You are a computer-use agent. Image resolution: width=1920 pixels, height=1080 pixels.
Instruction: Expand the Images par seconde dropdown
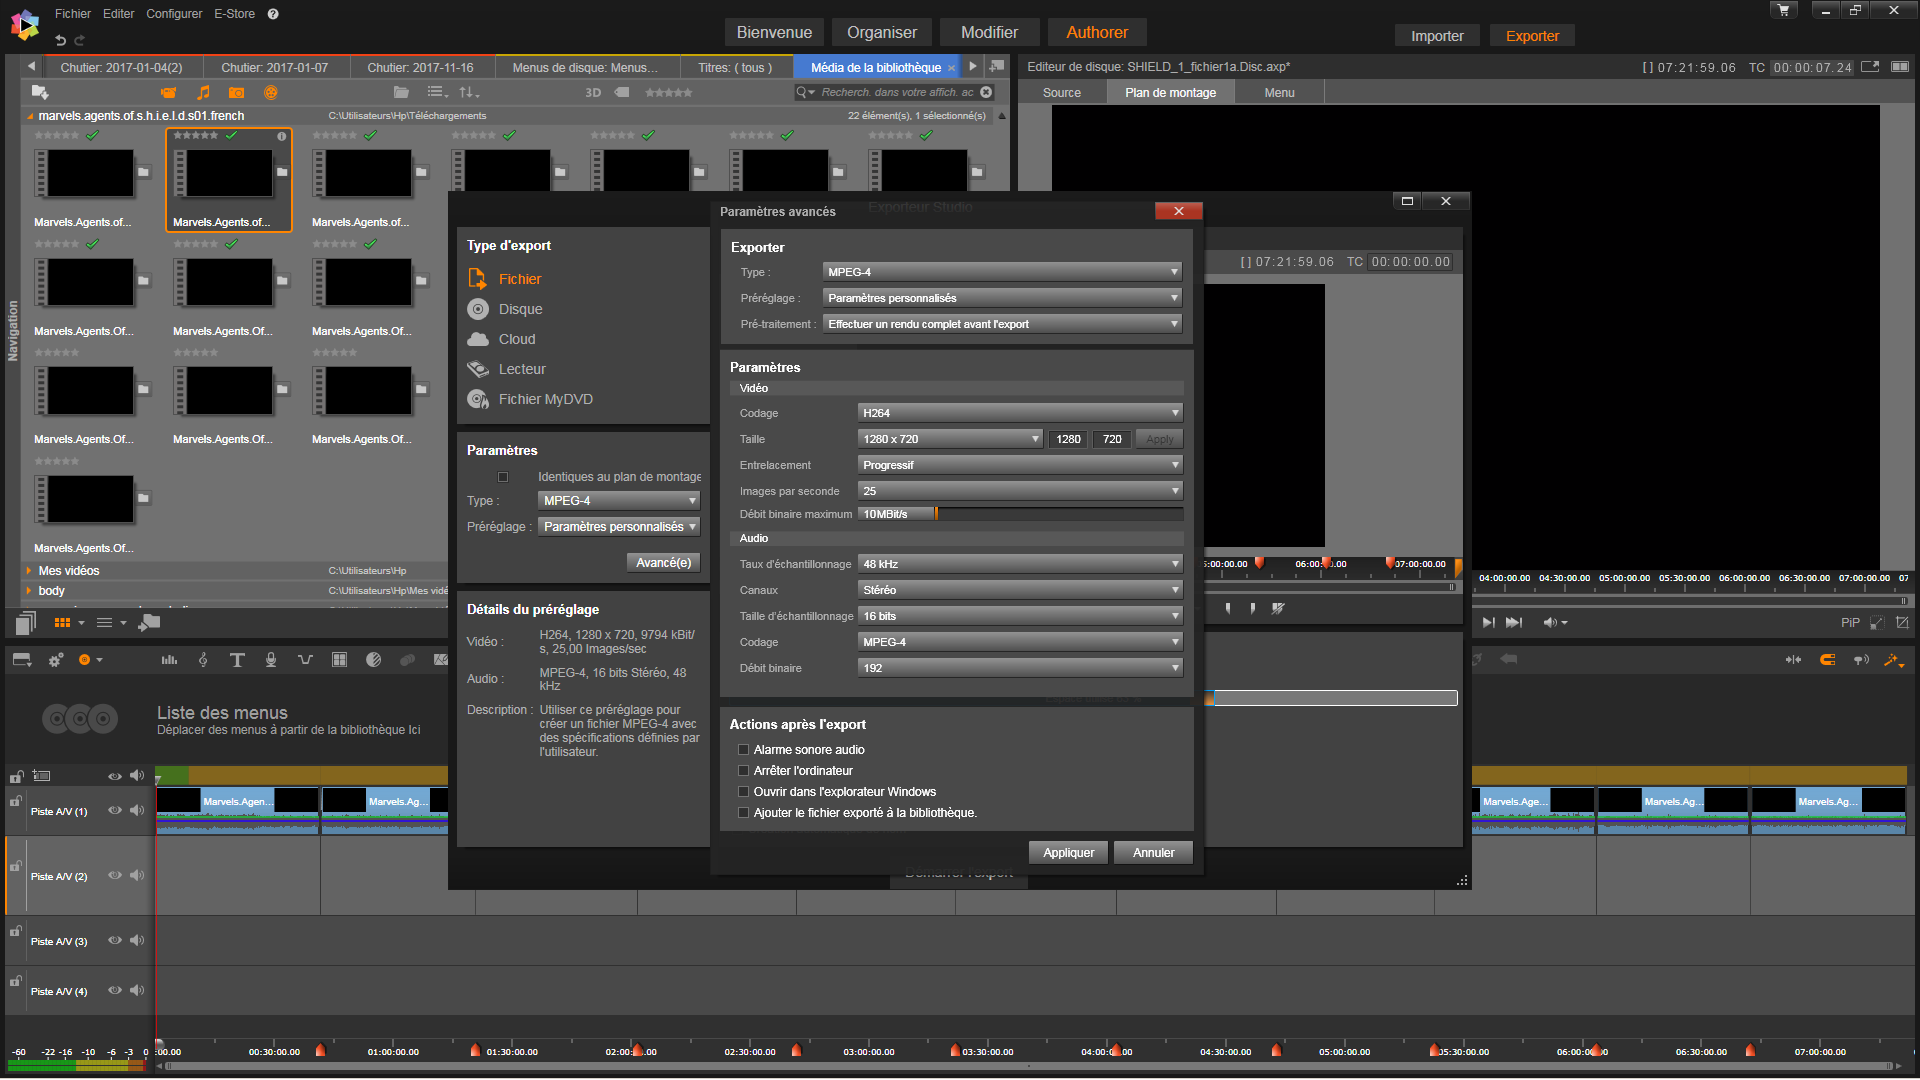(1020, 491)
